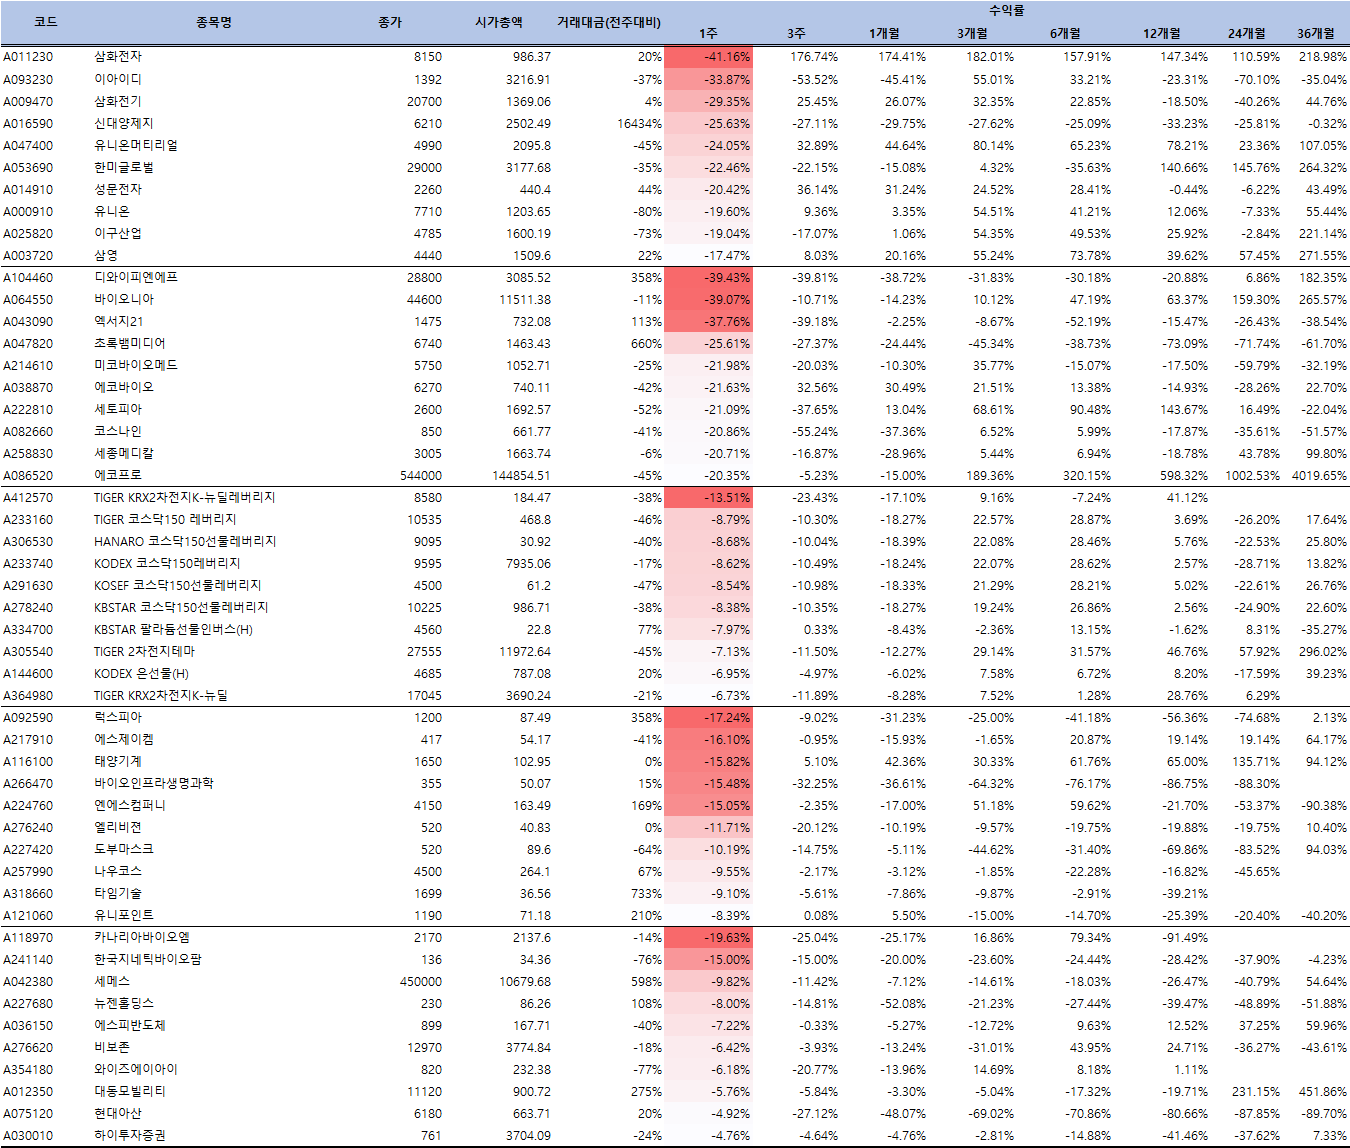The height and width of the screenshot is (1148, 1350).
Task: Click the 1개월 column header
Action: 884,34
